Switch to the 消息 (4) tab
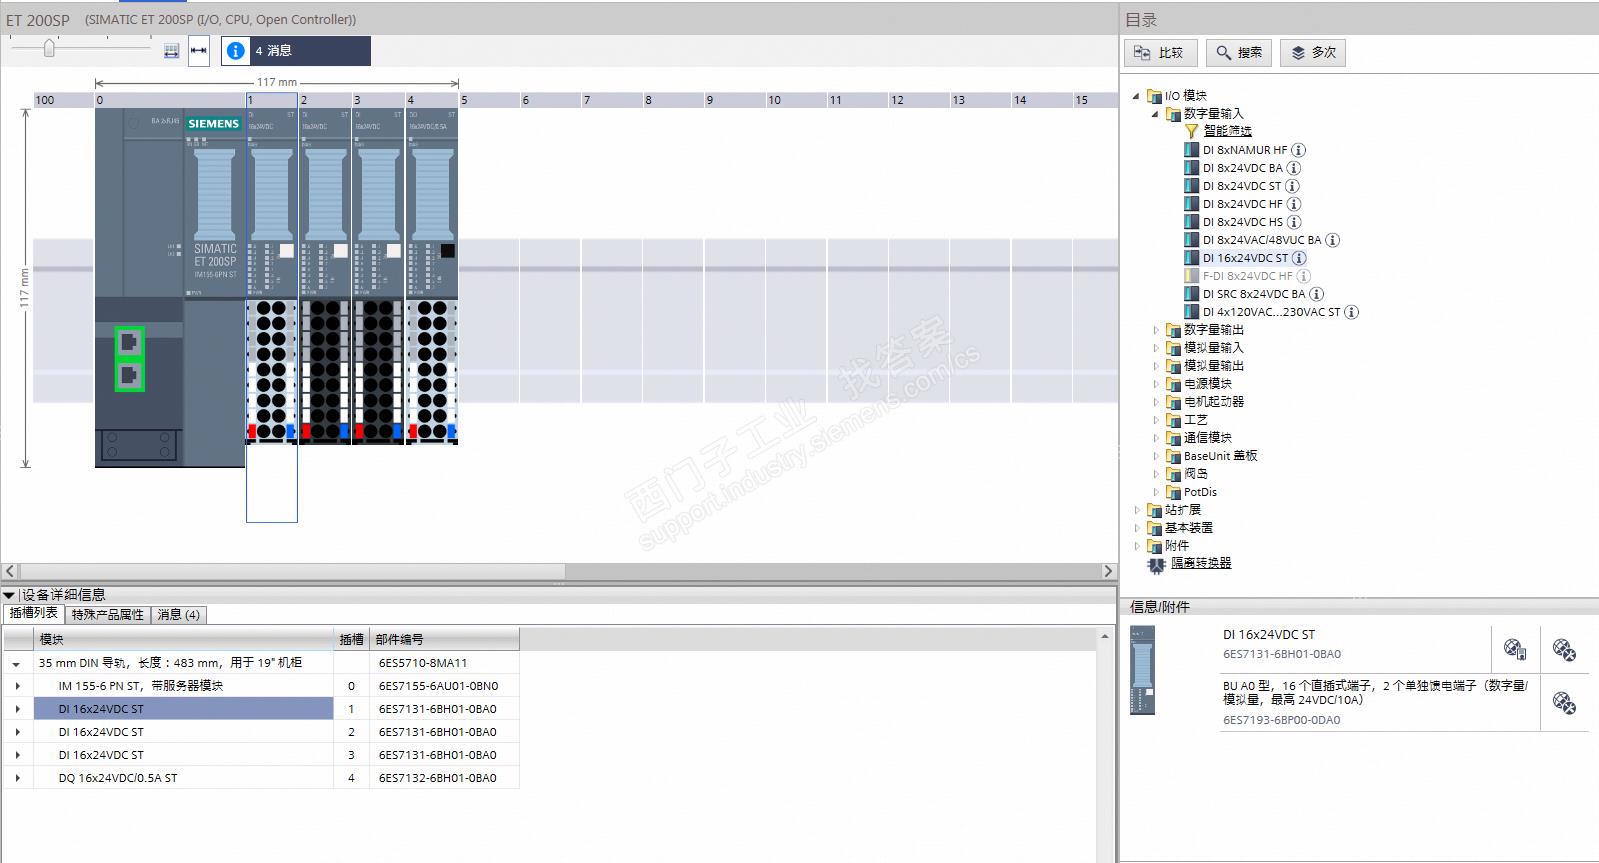 (179, 614)
